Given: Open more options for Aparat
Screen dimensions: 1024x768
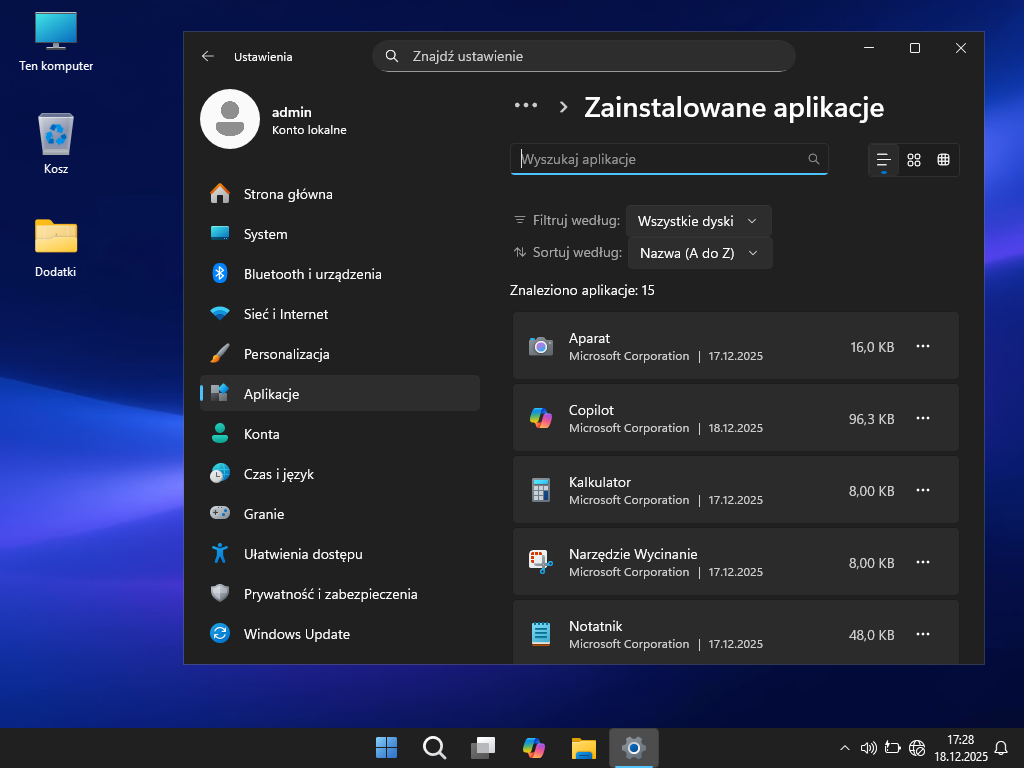Looking at the screenshot, I should pos(923,347).
